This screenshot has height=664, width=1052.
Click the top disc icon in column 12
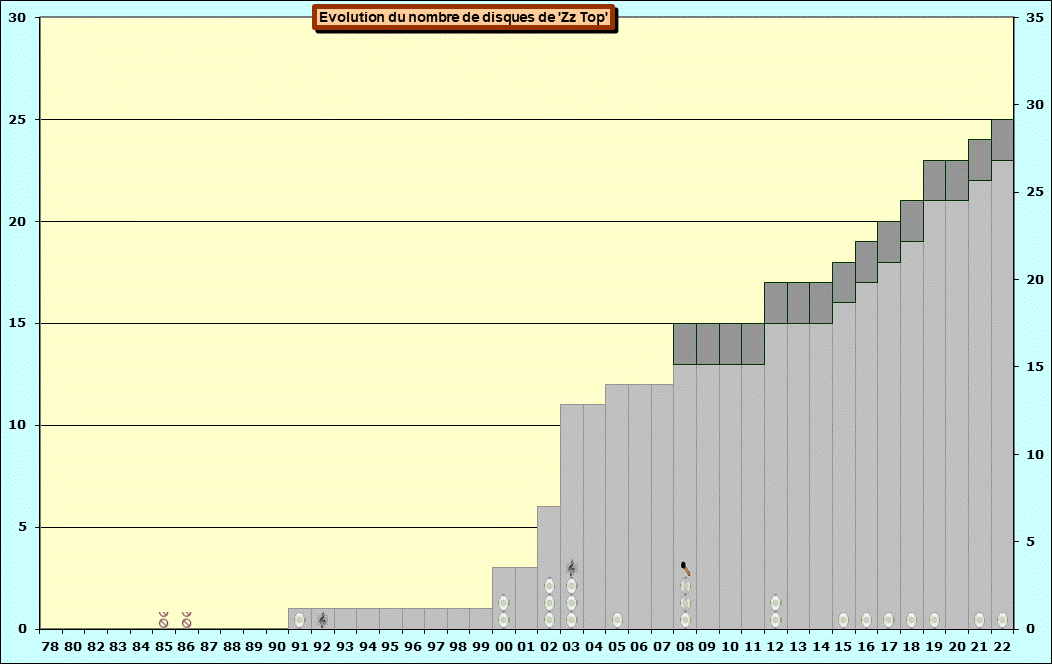(x=775, y=603)
